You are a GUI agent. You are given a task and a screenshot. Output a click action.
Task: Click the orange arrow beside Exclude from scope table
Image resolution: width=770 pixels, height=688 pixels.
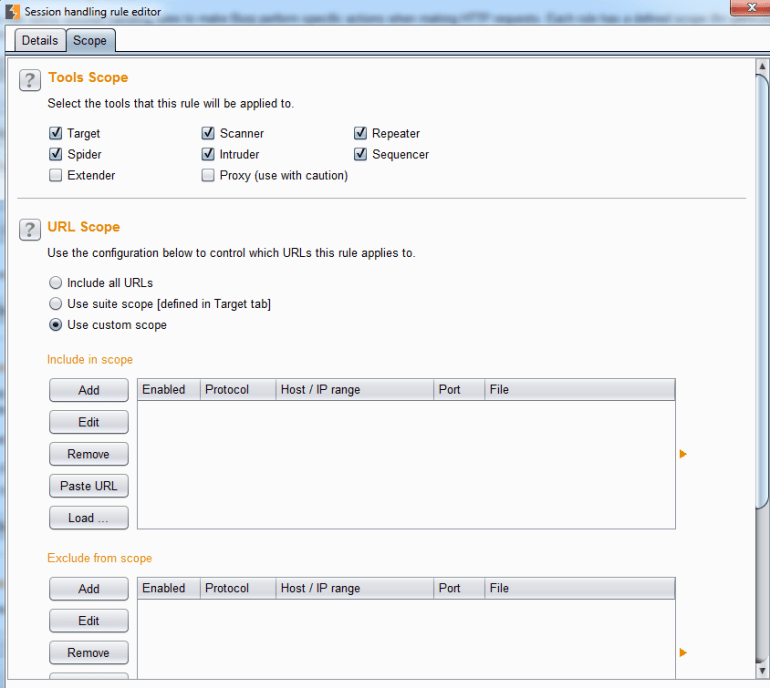[683, 652]
